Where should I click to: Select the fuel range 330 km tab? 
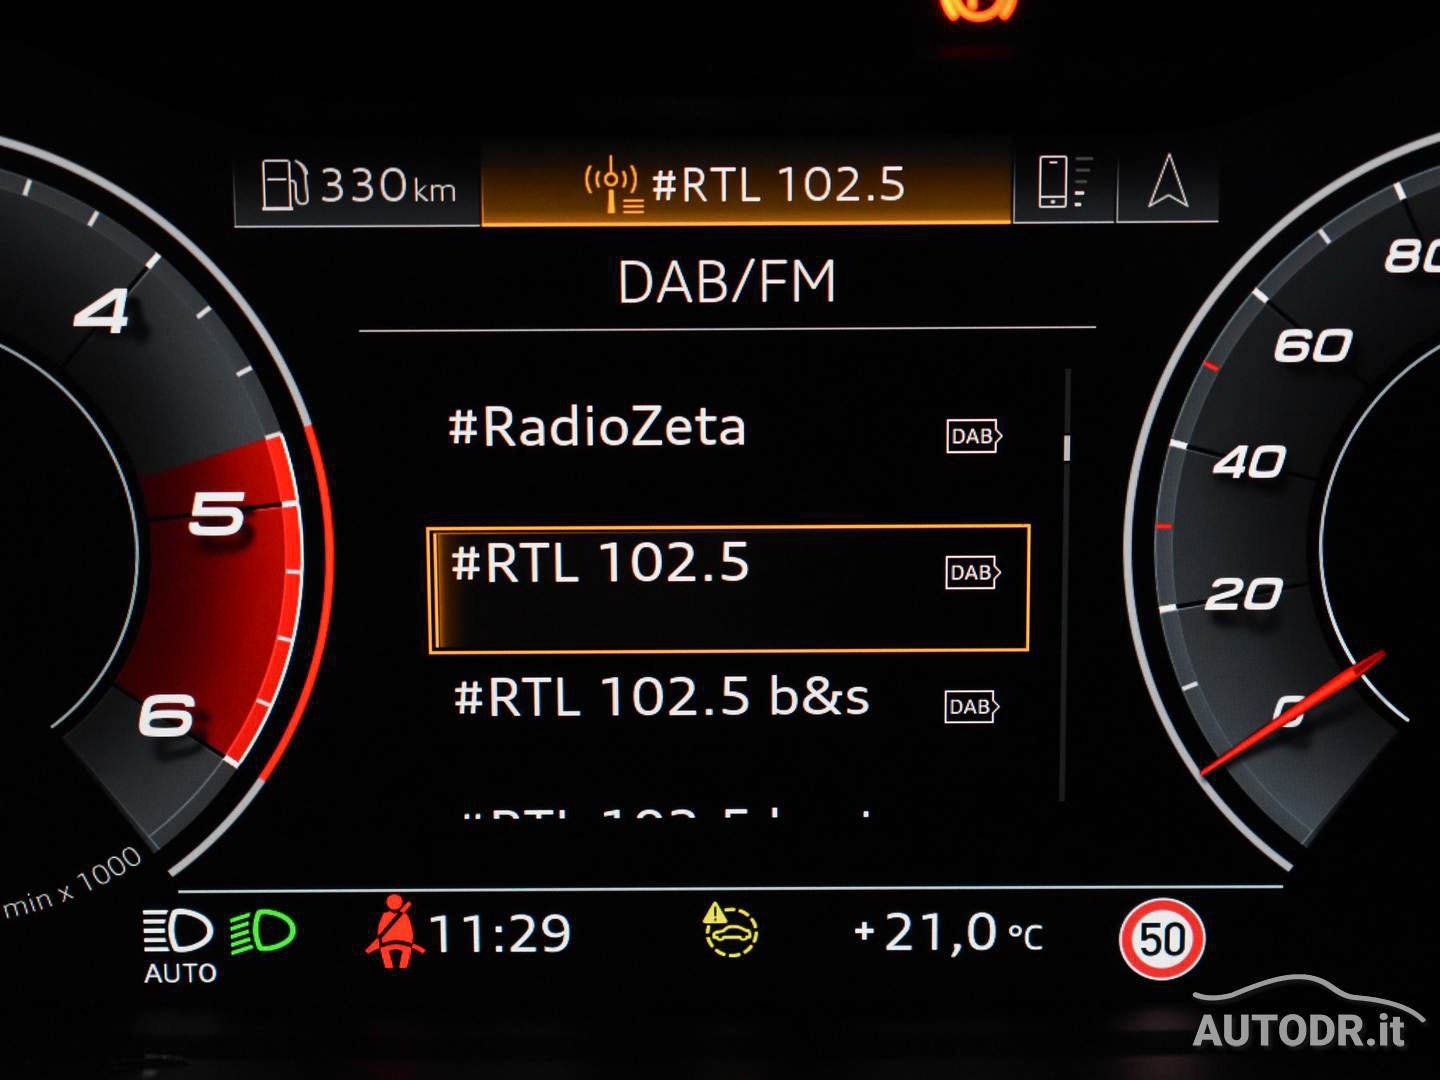coord(358,186)
